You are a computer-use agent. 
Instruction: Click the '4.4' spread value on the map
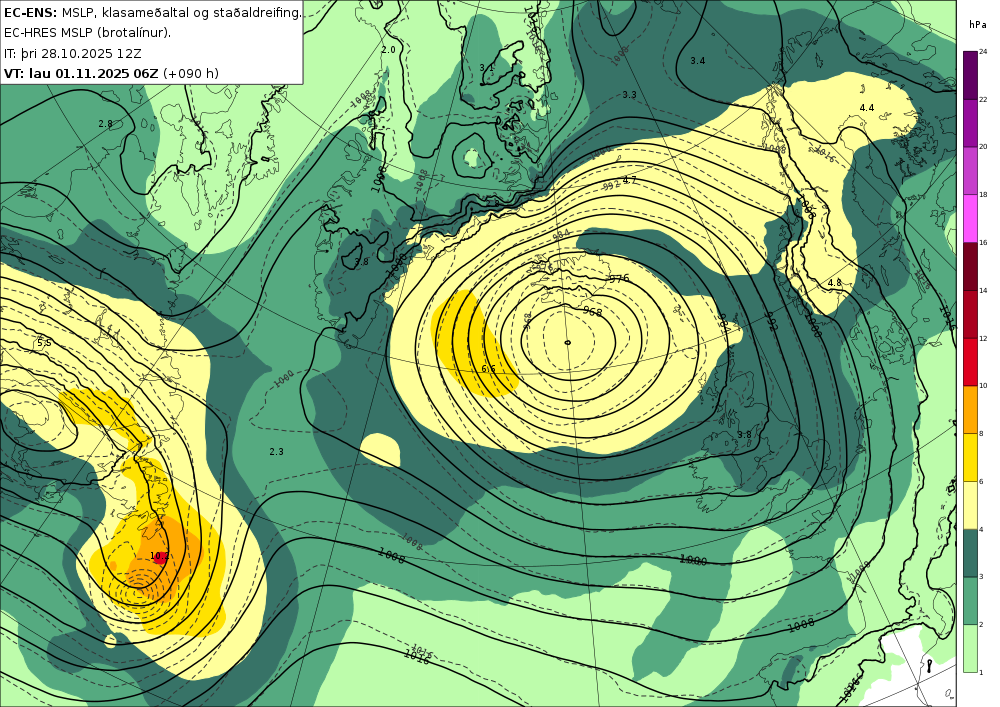coord(867,108)
